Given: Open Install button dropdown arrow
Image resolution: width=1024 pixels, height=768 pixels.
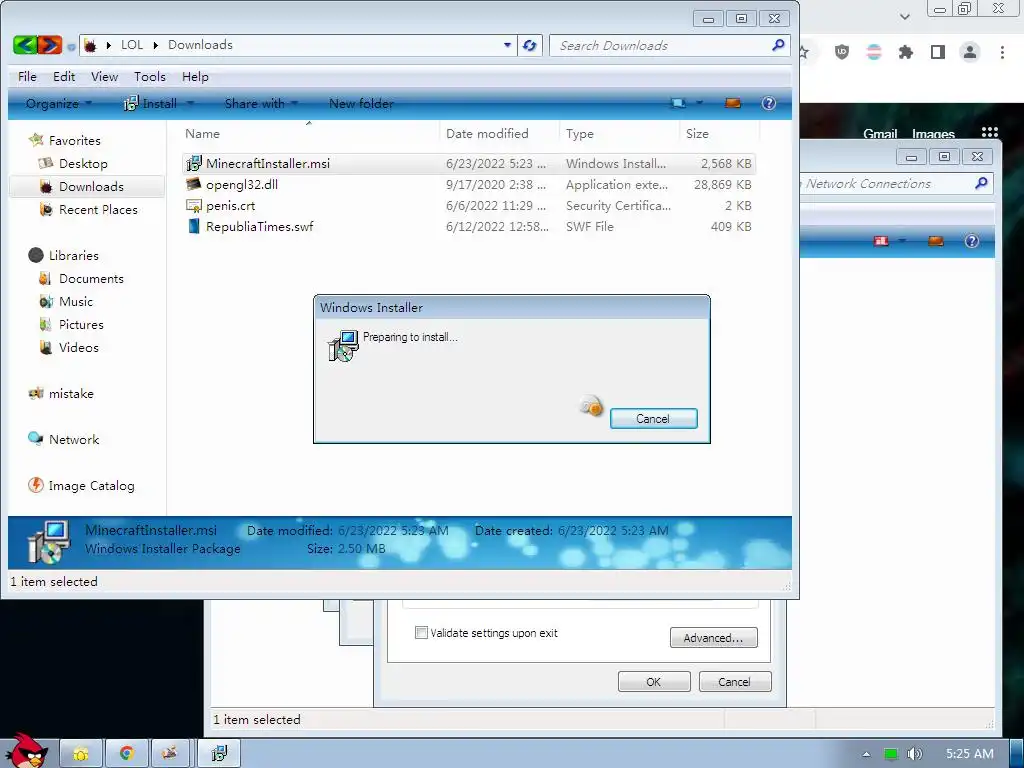Looking at the screenshot, I should point(190,103).
